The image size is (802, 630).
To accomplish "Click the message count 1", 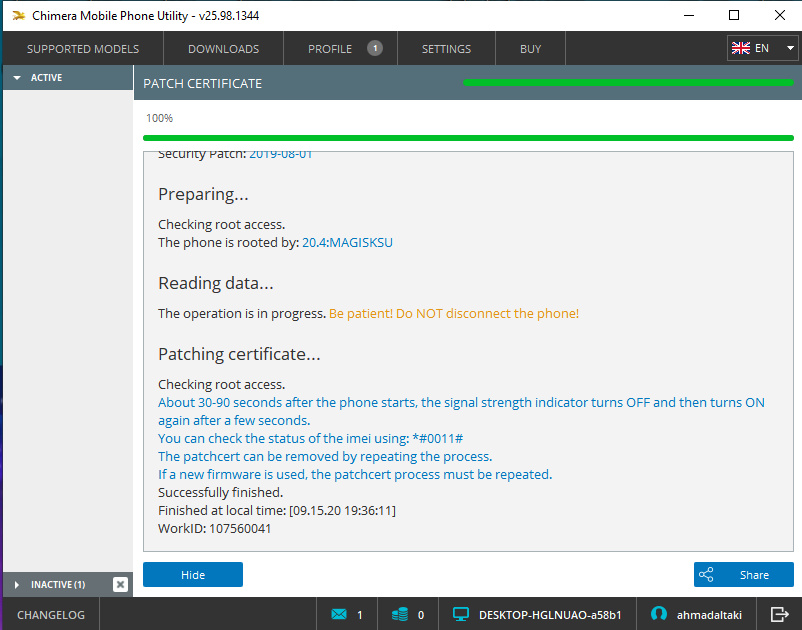I will (360, 615).
